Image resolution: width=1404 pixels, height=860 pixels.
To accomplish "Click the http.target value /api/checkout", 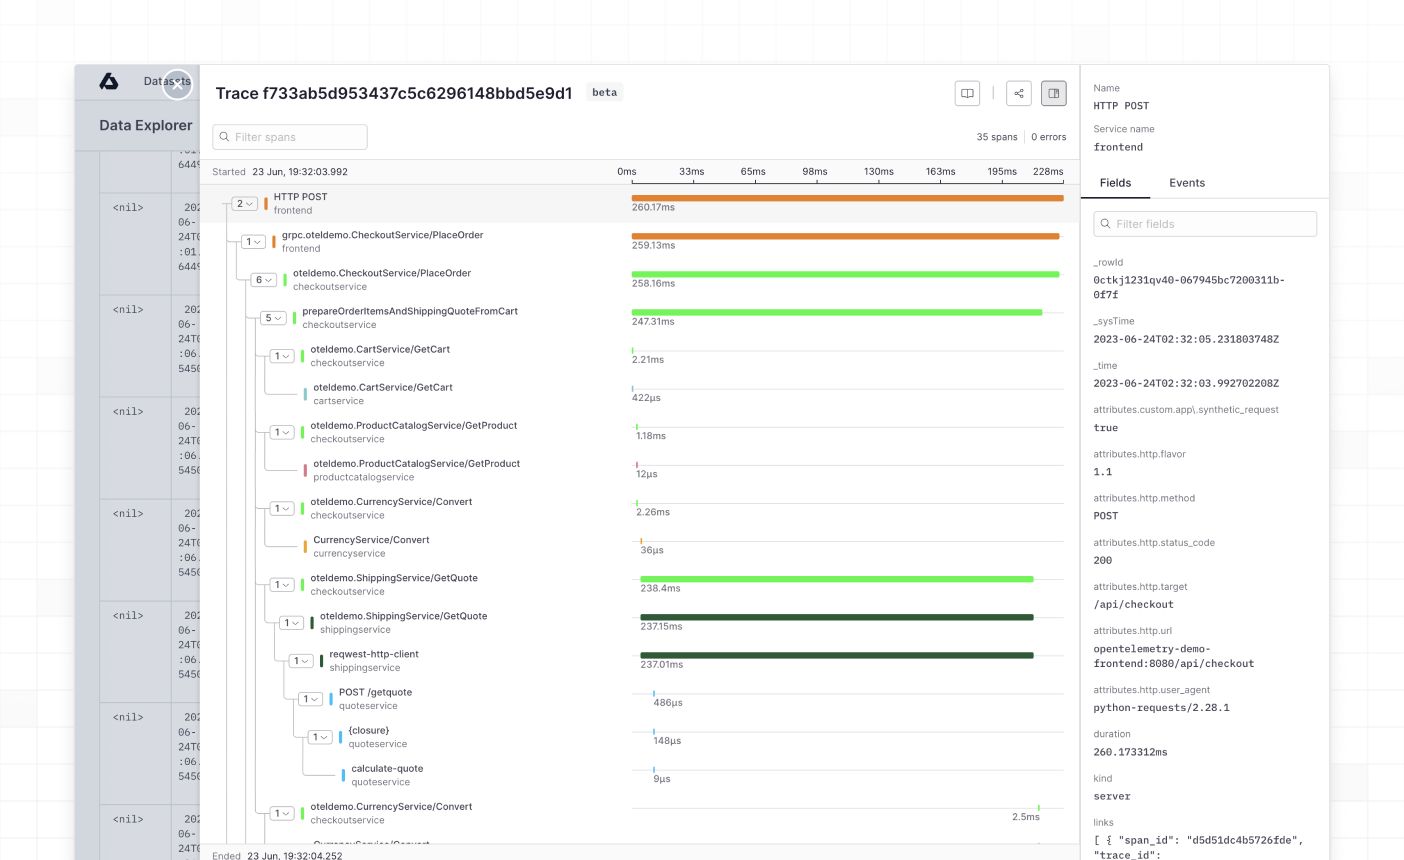I will tap(1134, 604).
